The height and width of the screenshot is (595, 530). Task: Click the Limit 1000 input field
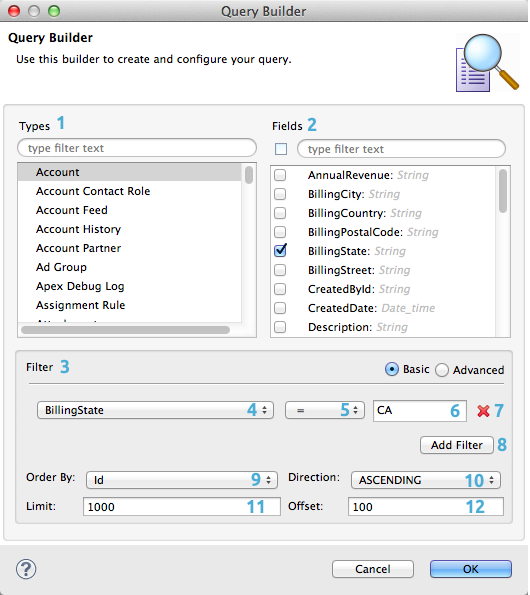182,507
